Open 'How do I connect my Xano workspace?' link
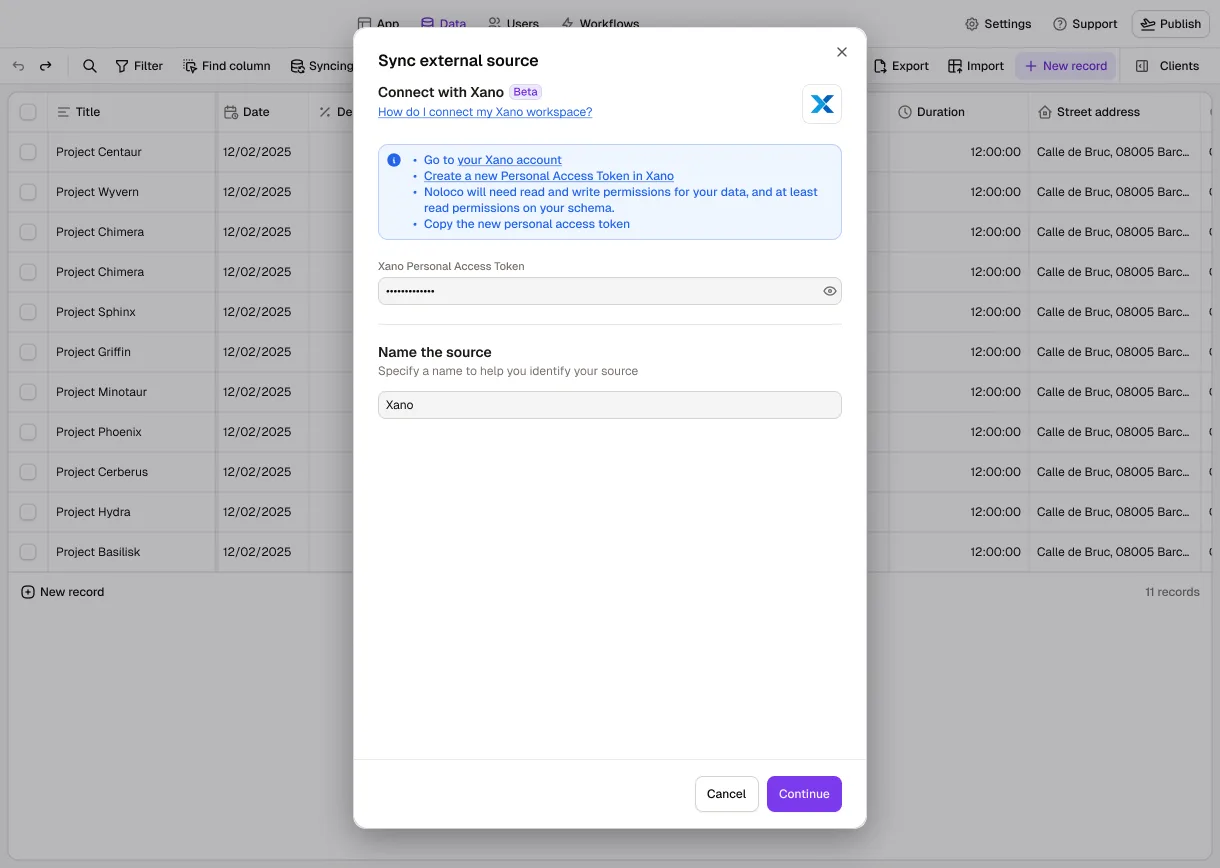Screen dimensions: 1220x868 [485, 112]
